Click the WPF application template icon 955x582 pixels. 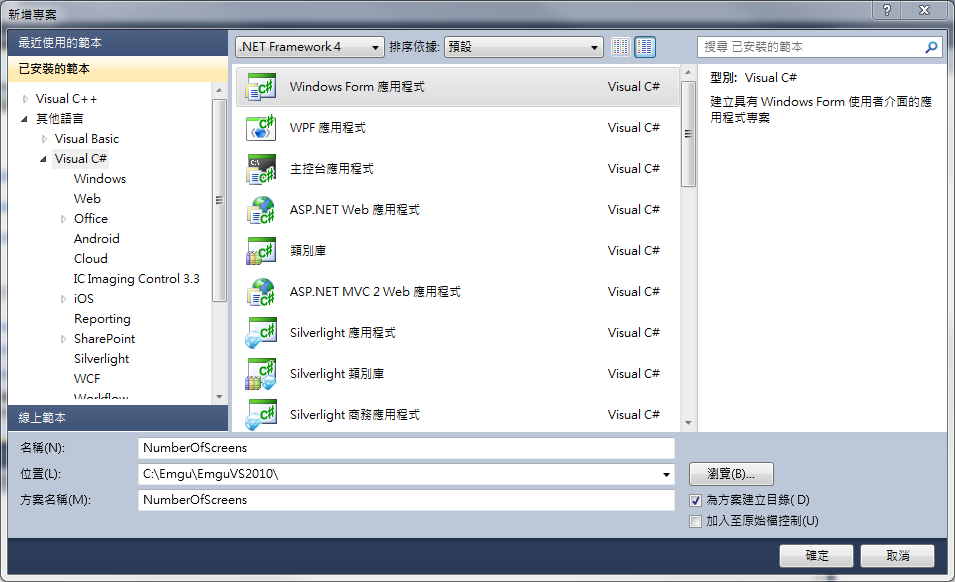click(x=261, y=128)
